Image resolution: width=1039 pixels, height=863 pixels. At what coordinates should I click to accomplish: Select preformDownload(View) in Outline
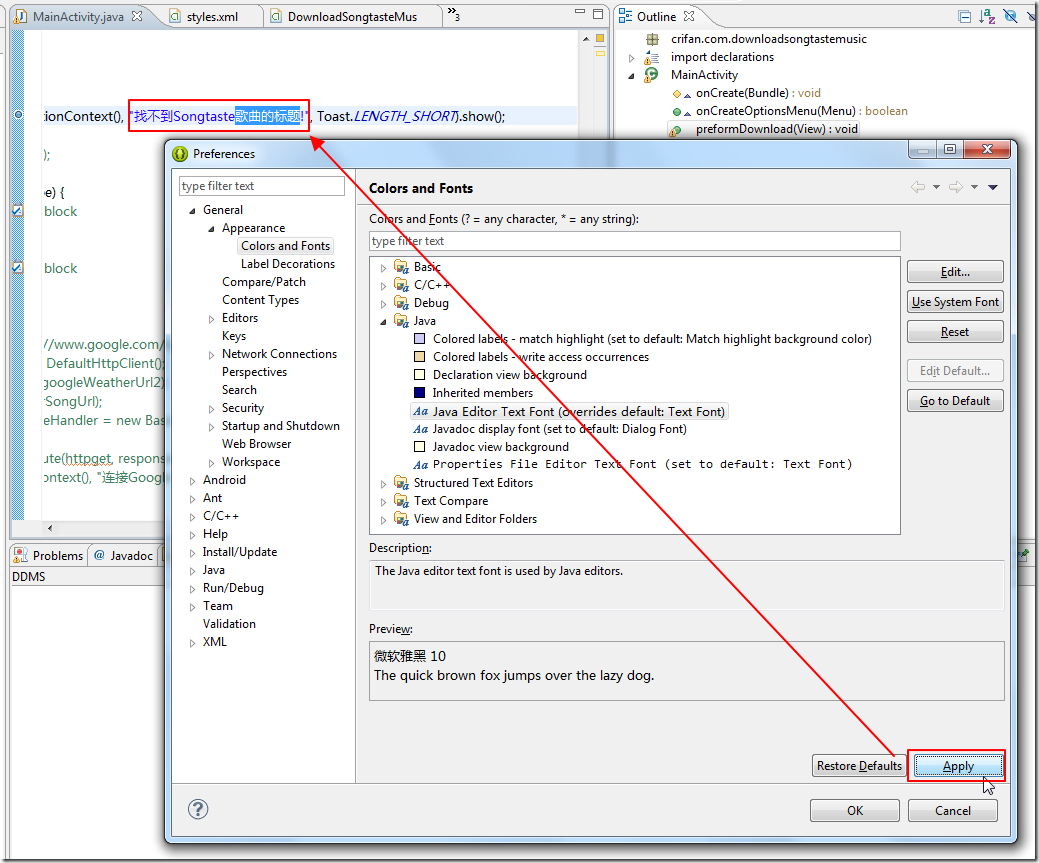click(x=776, y=129)
